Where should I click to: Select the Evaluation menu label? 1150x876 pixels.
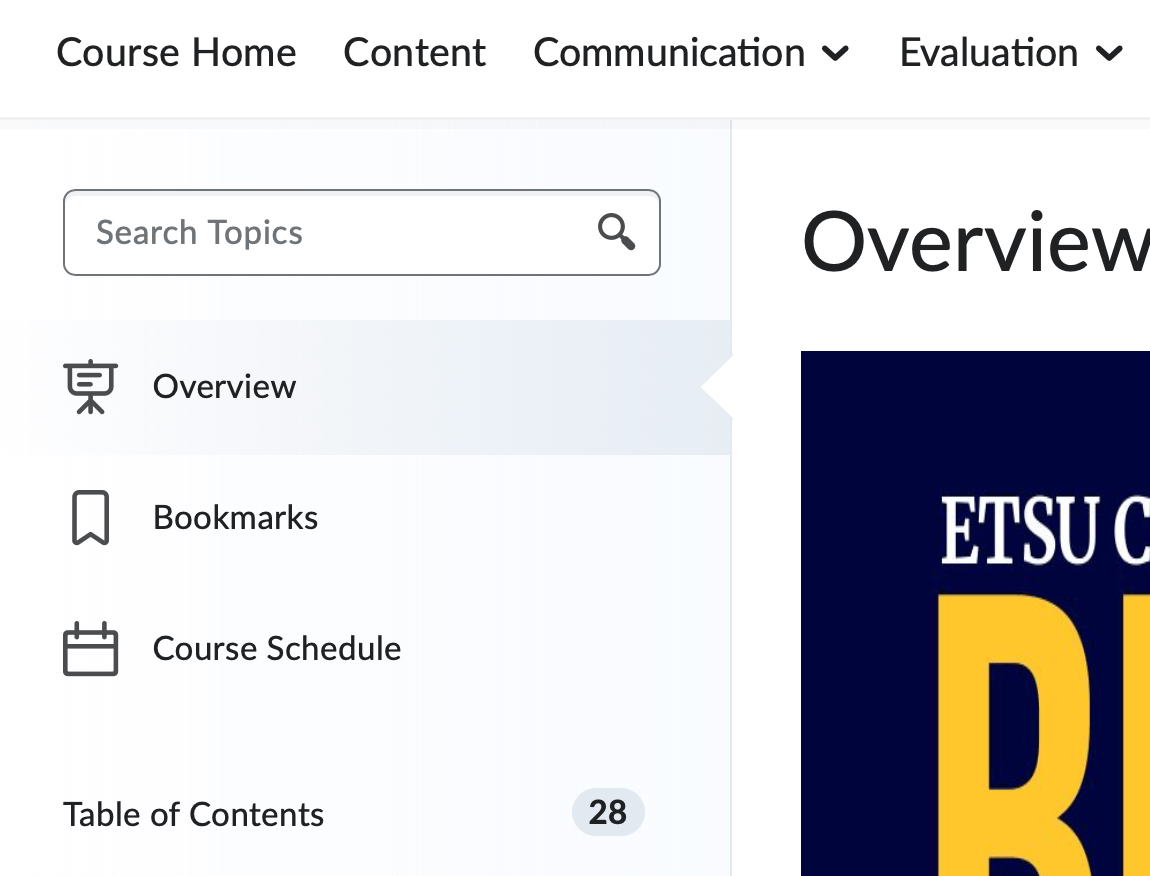point(988,52)
